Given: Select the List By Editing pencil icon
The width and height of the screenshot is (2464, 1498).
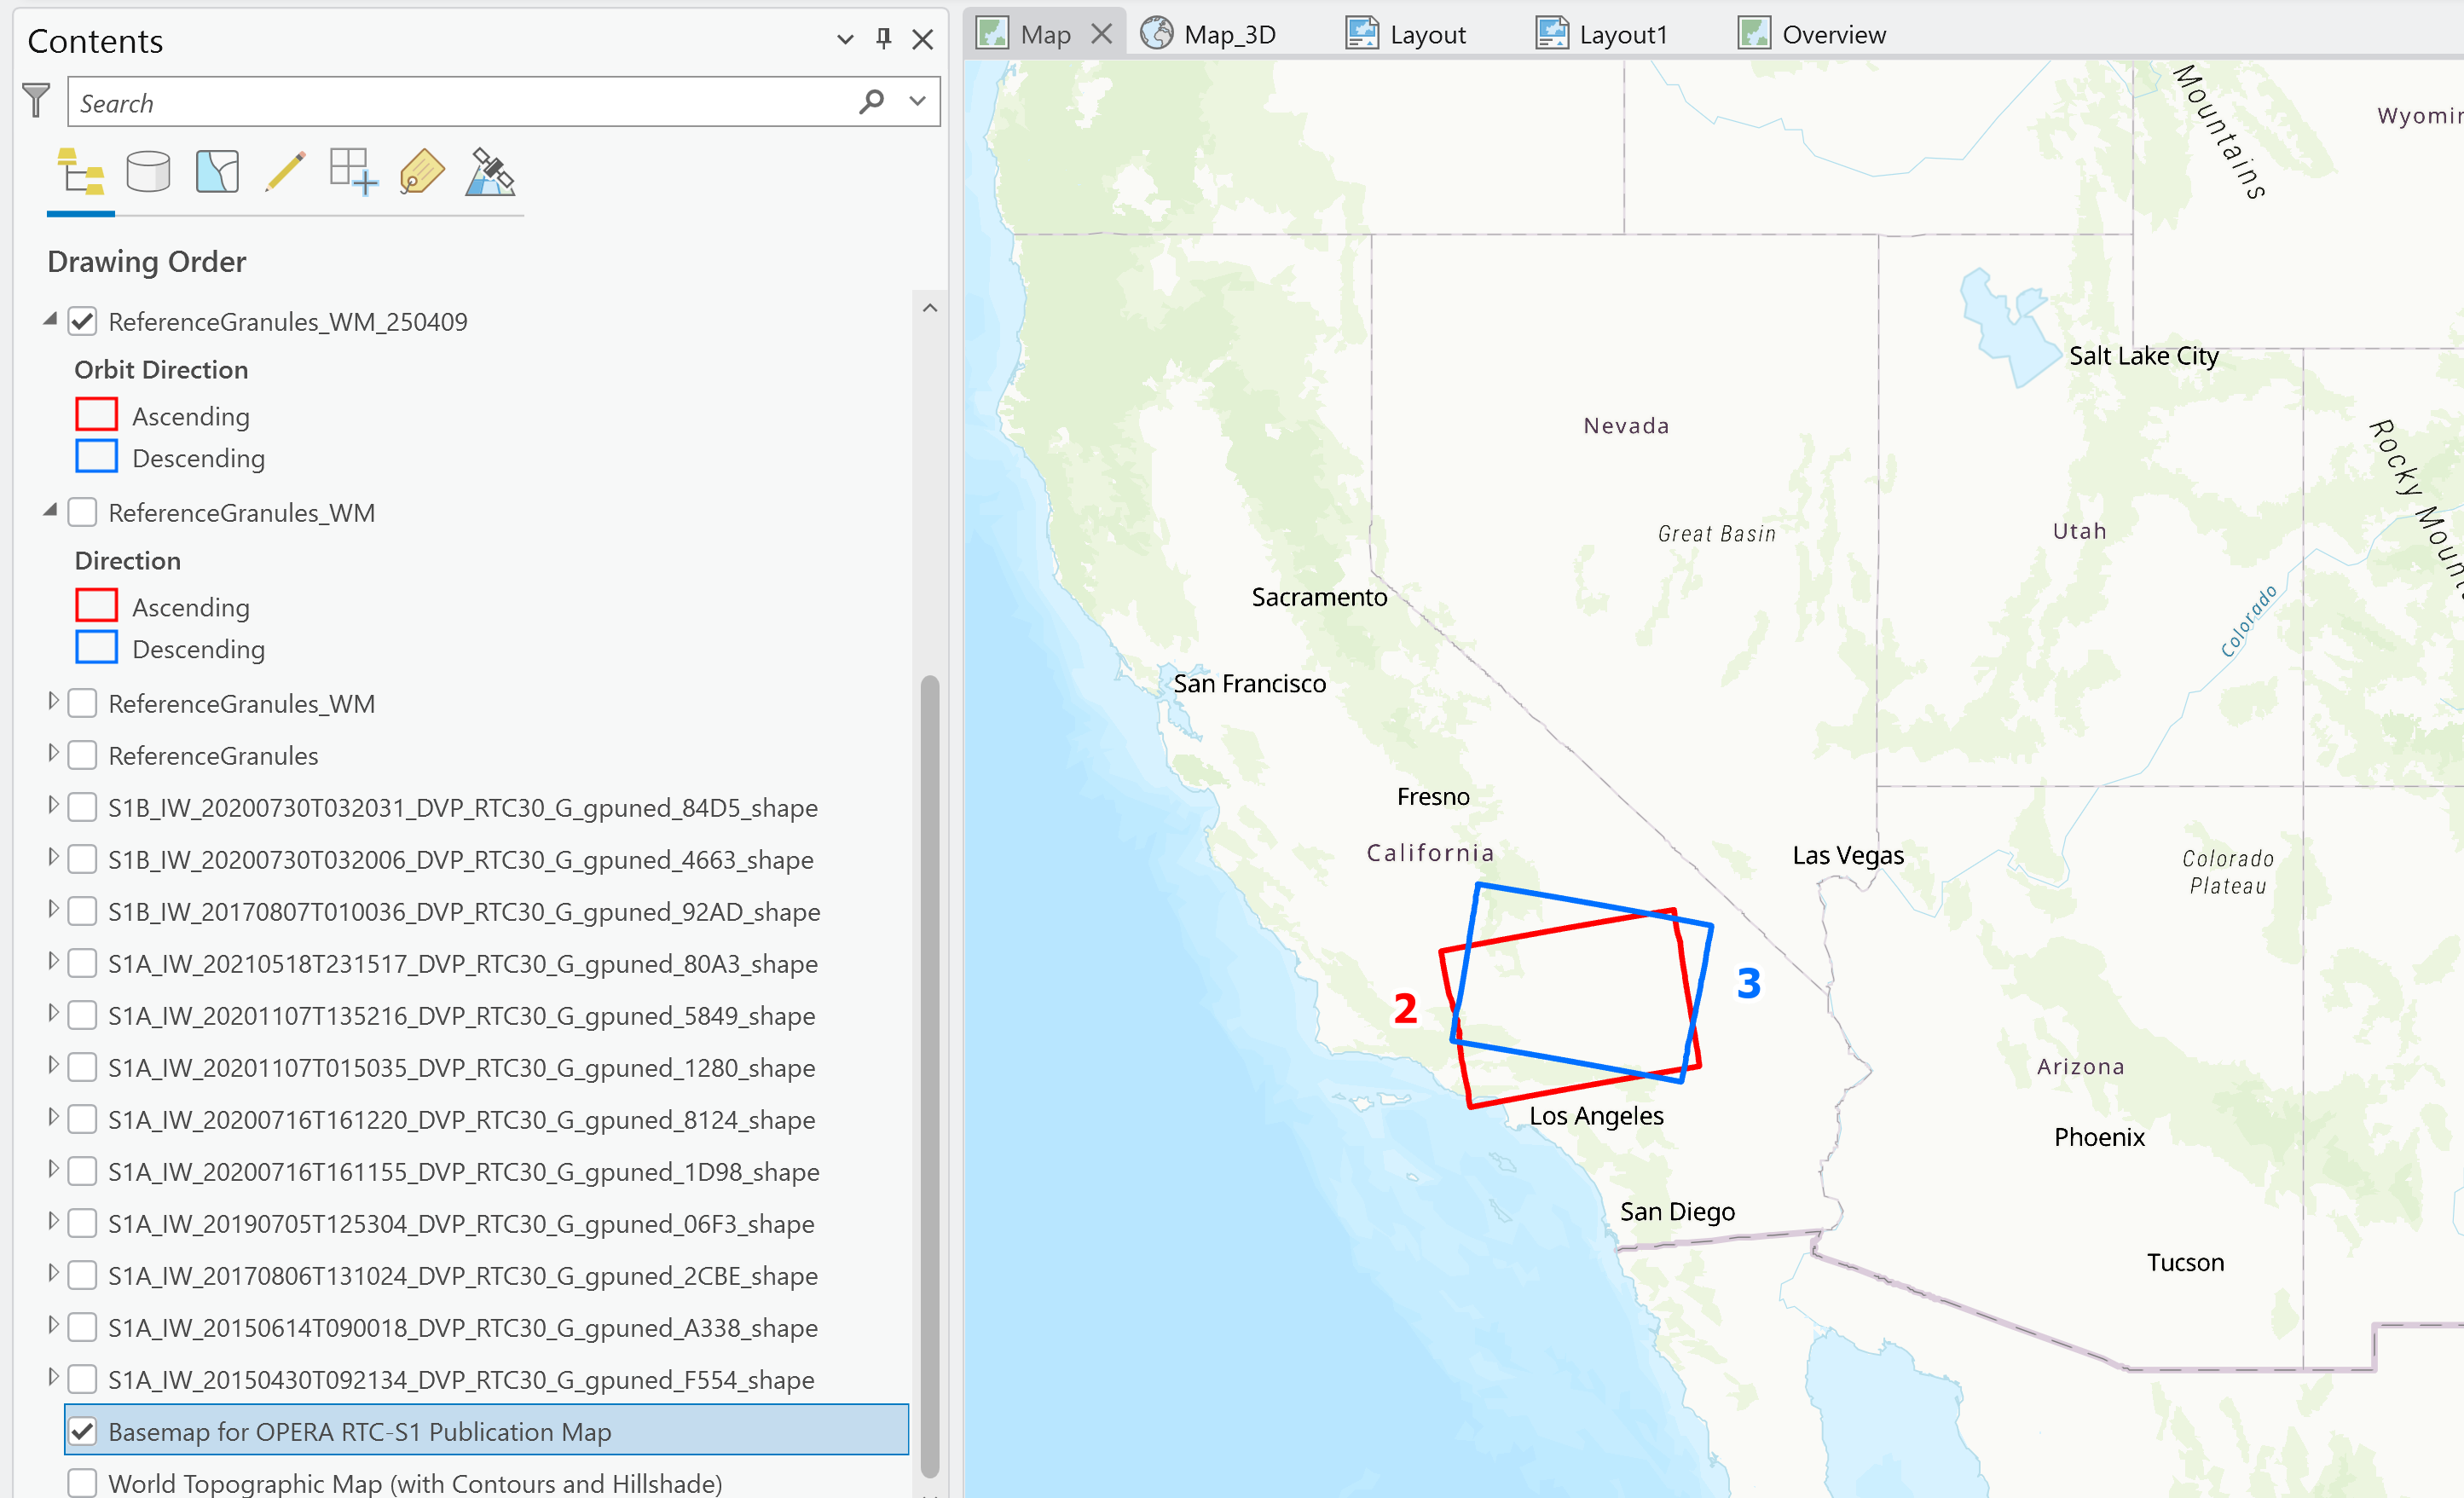Looking at the screenshot, I should [x=285, y=171].
